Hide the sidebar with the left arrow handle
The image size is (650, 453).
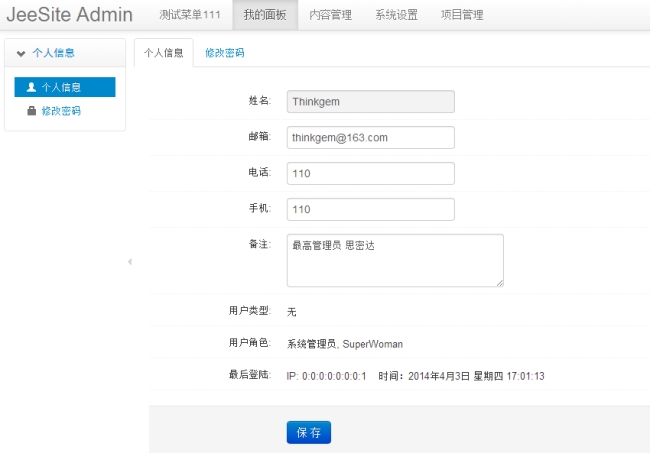tap(130, 262)
